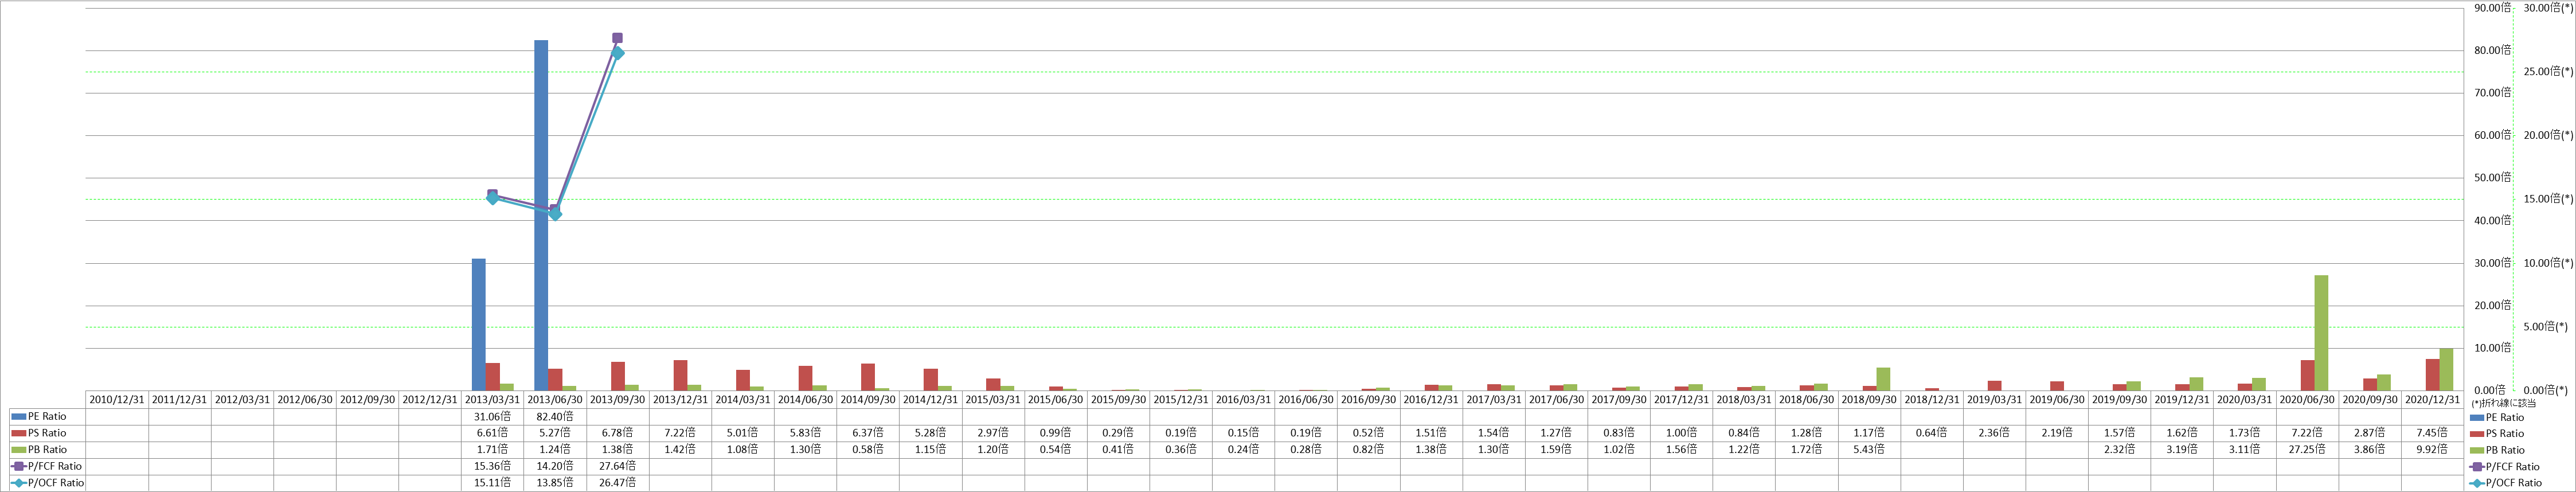This screenshot has width=2576, height=492.
Task: Click the PS value 0.15倍 for 2016/03/31
Action: tap(1243, 433)
